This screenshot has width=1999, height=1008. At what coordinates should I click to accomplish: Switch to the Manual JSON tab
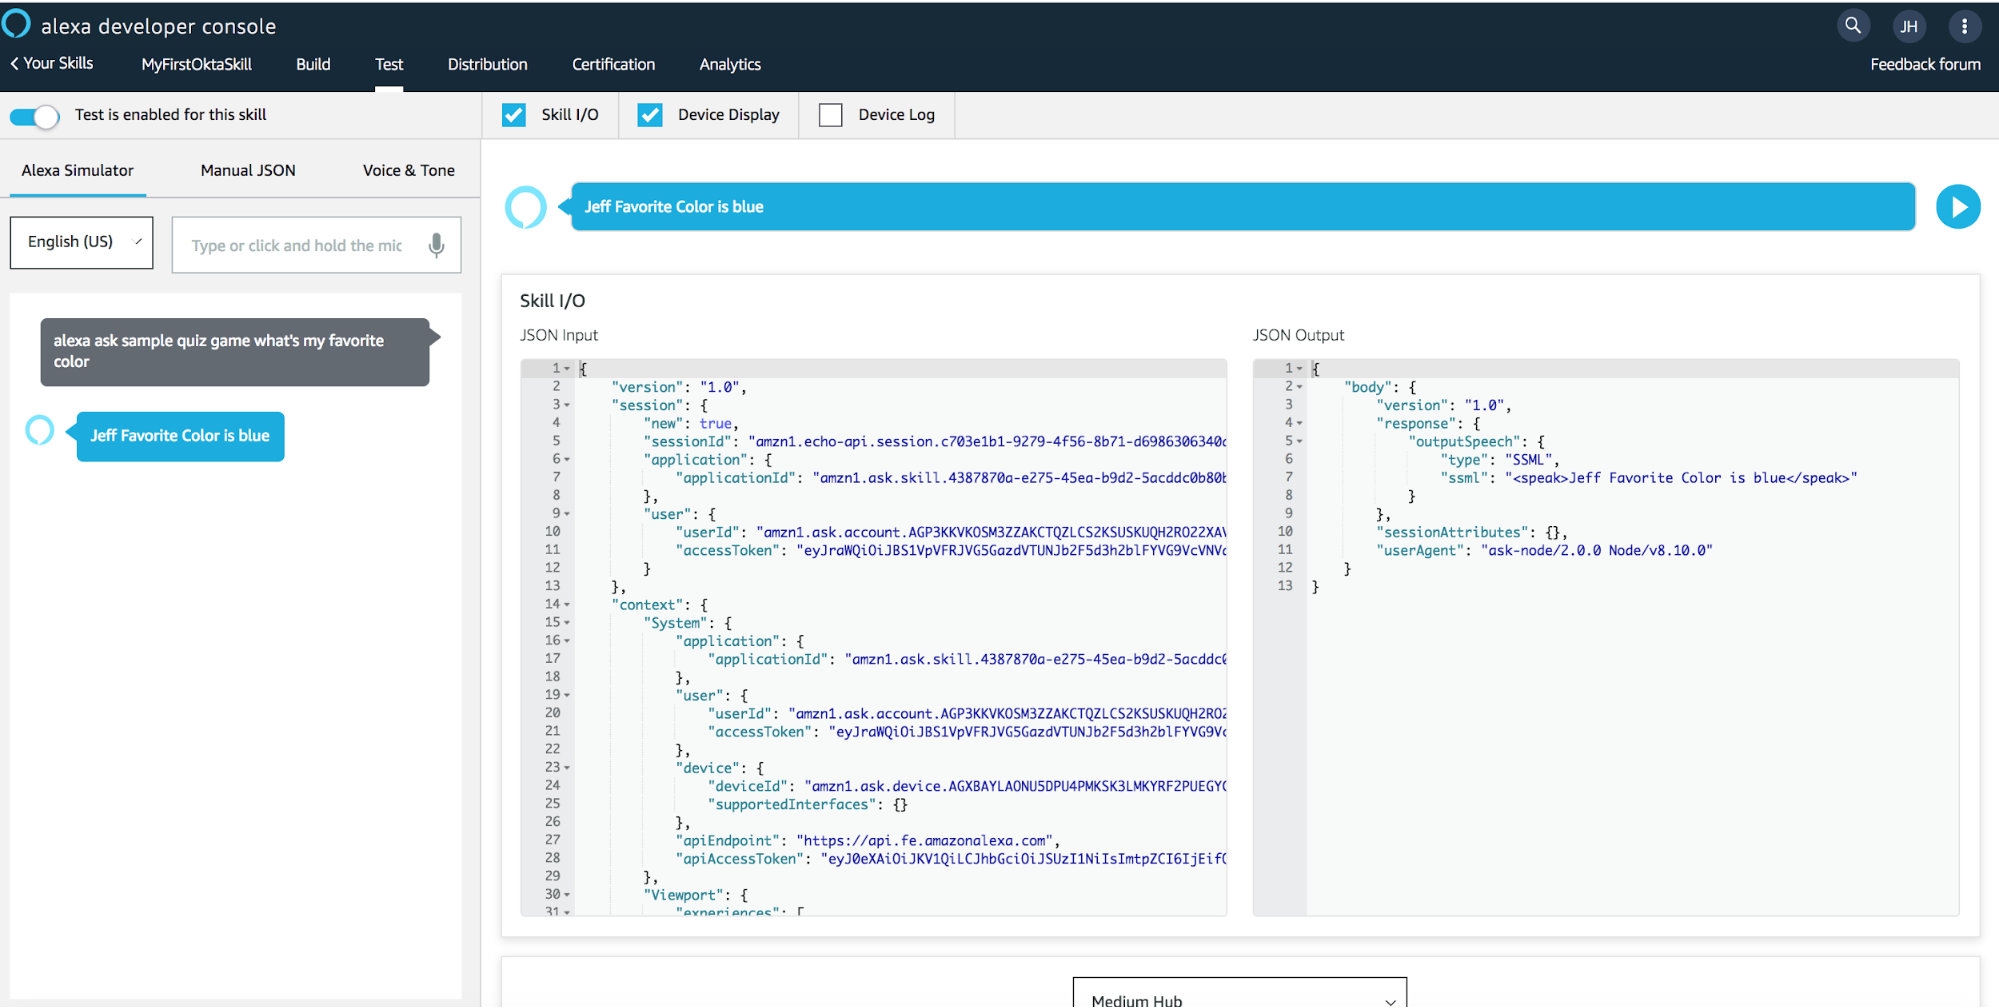point(248,170)
